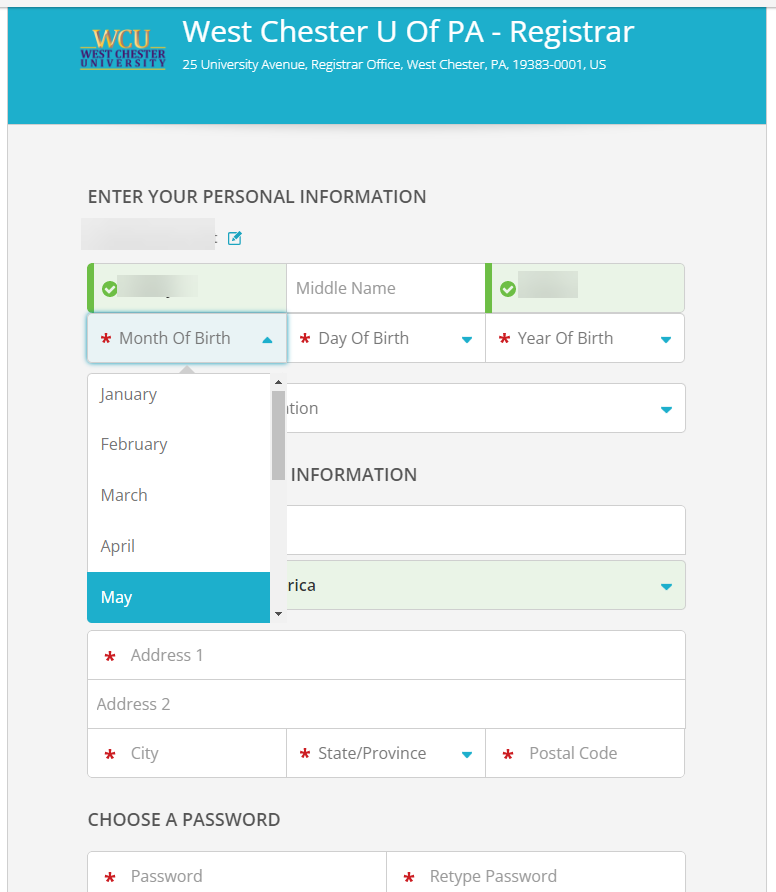Collapse the Month Of Birth dropdown arrow

click(x=267, y=339)
